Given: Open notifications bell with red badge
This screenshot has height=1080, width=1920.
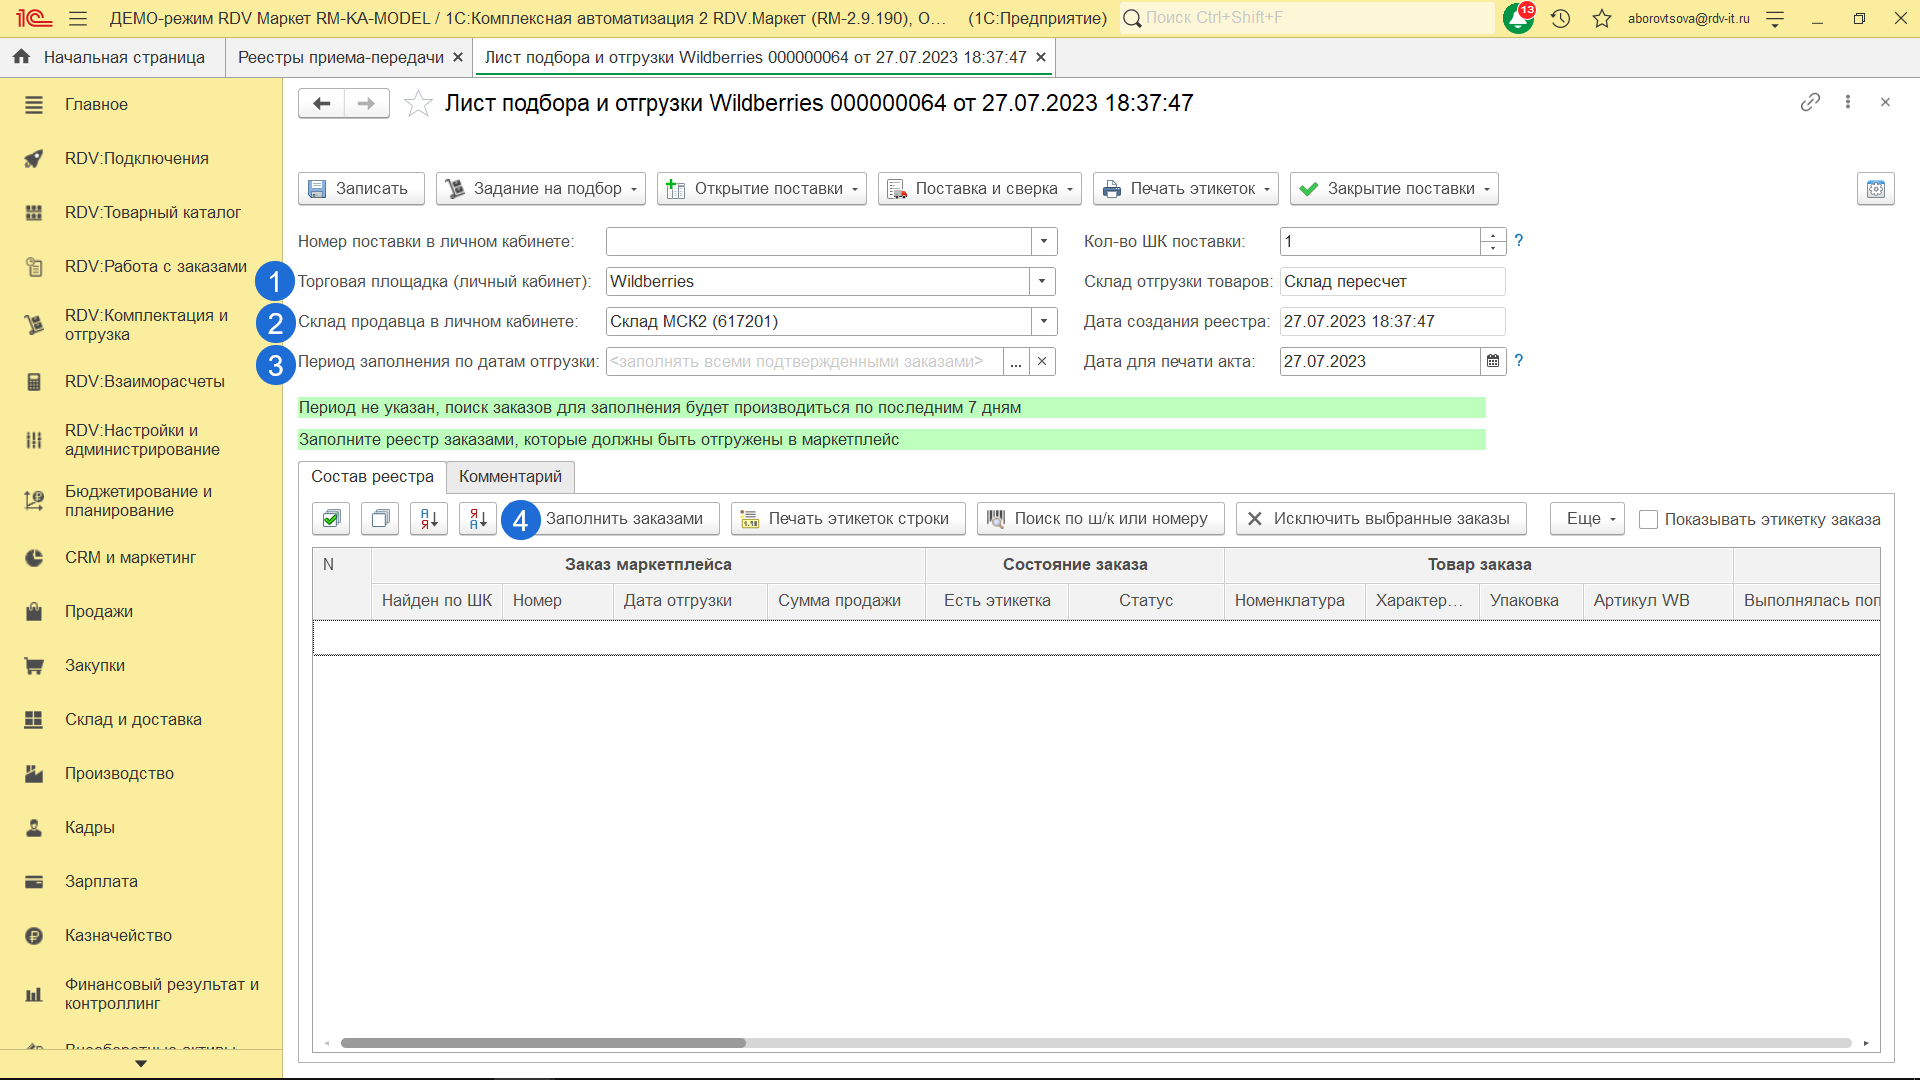Looking at the screenshot, I should click(x=1518, y=18).
